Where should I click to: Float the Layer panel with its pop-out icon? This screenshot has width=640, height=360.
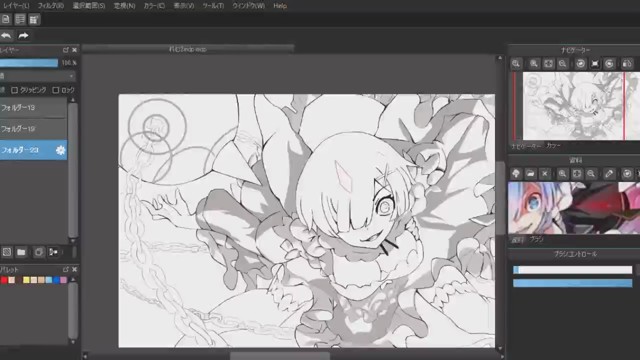tap(66, 50)
